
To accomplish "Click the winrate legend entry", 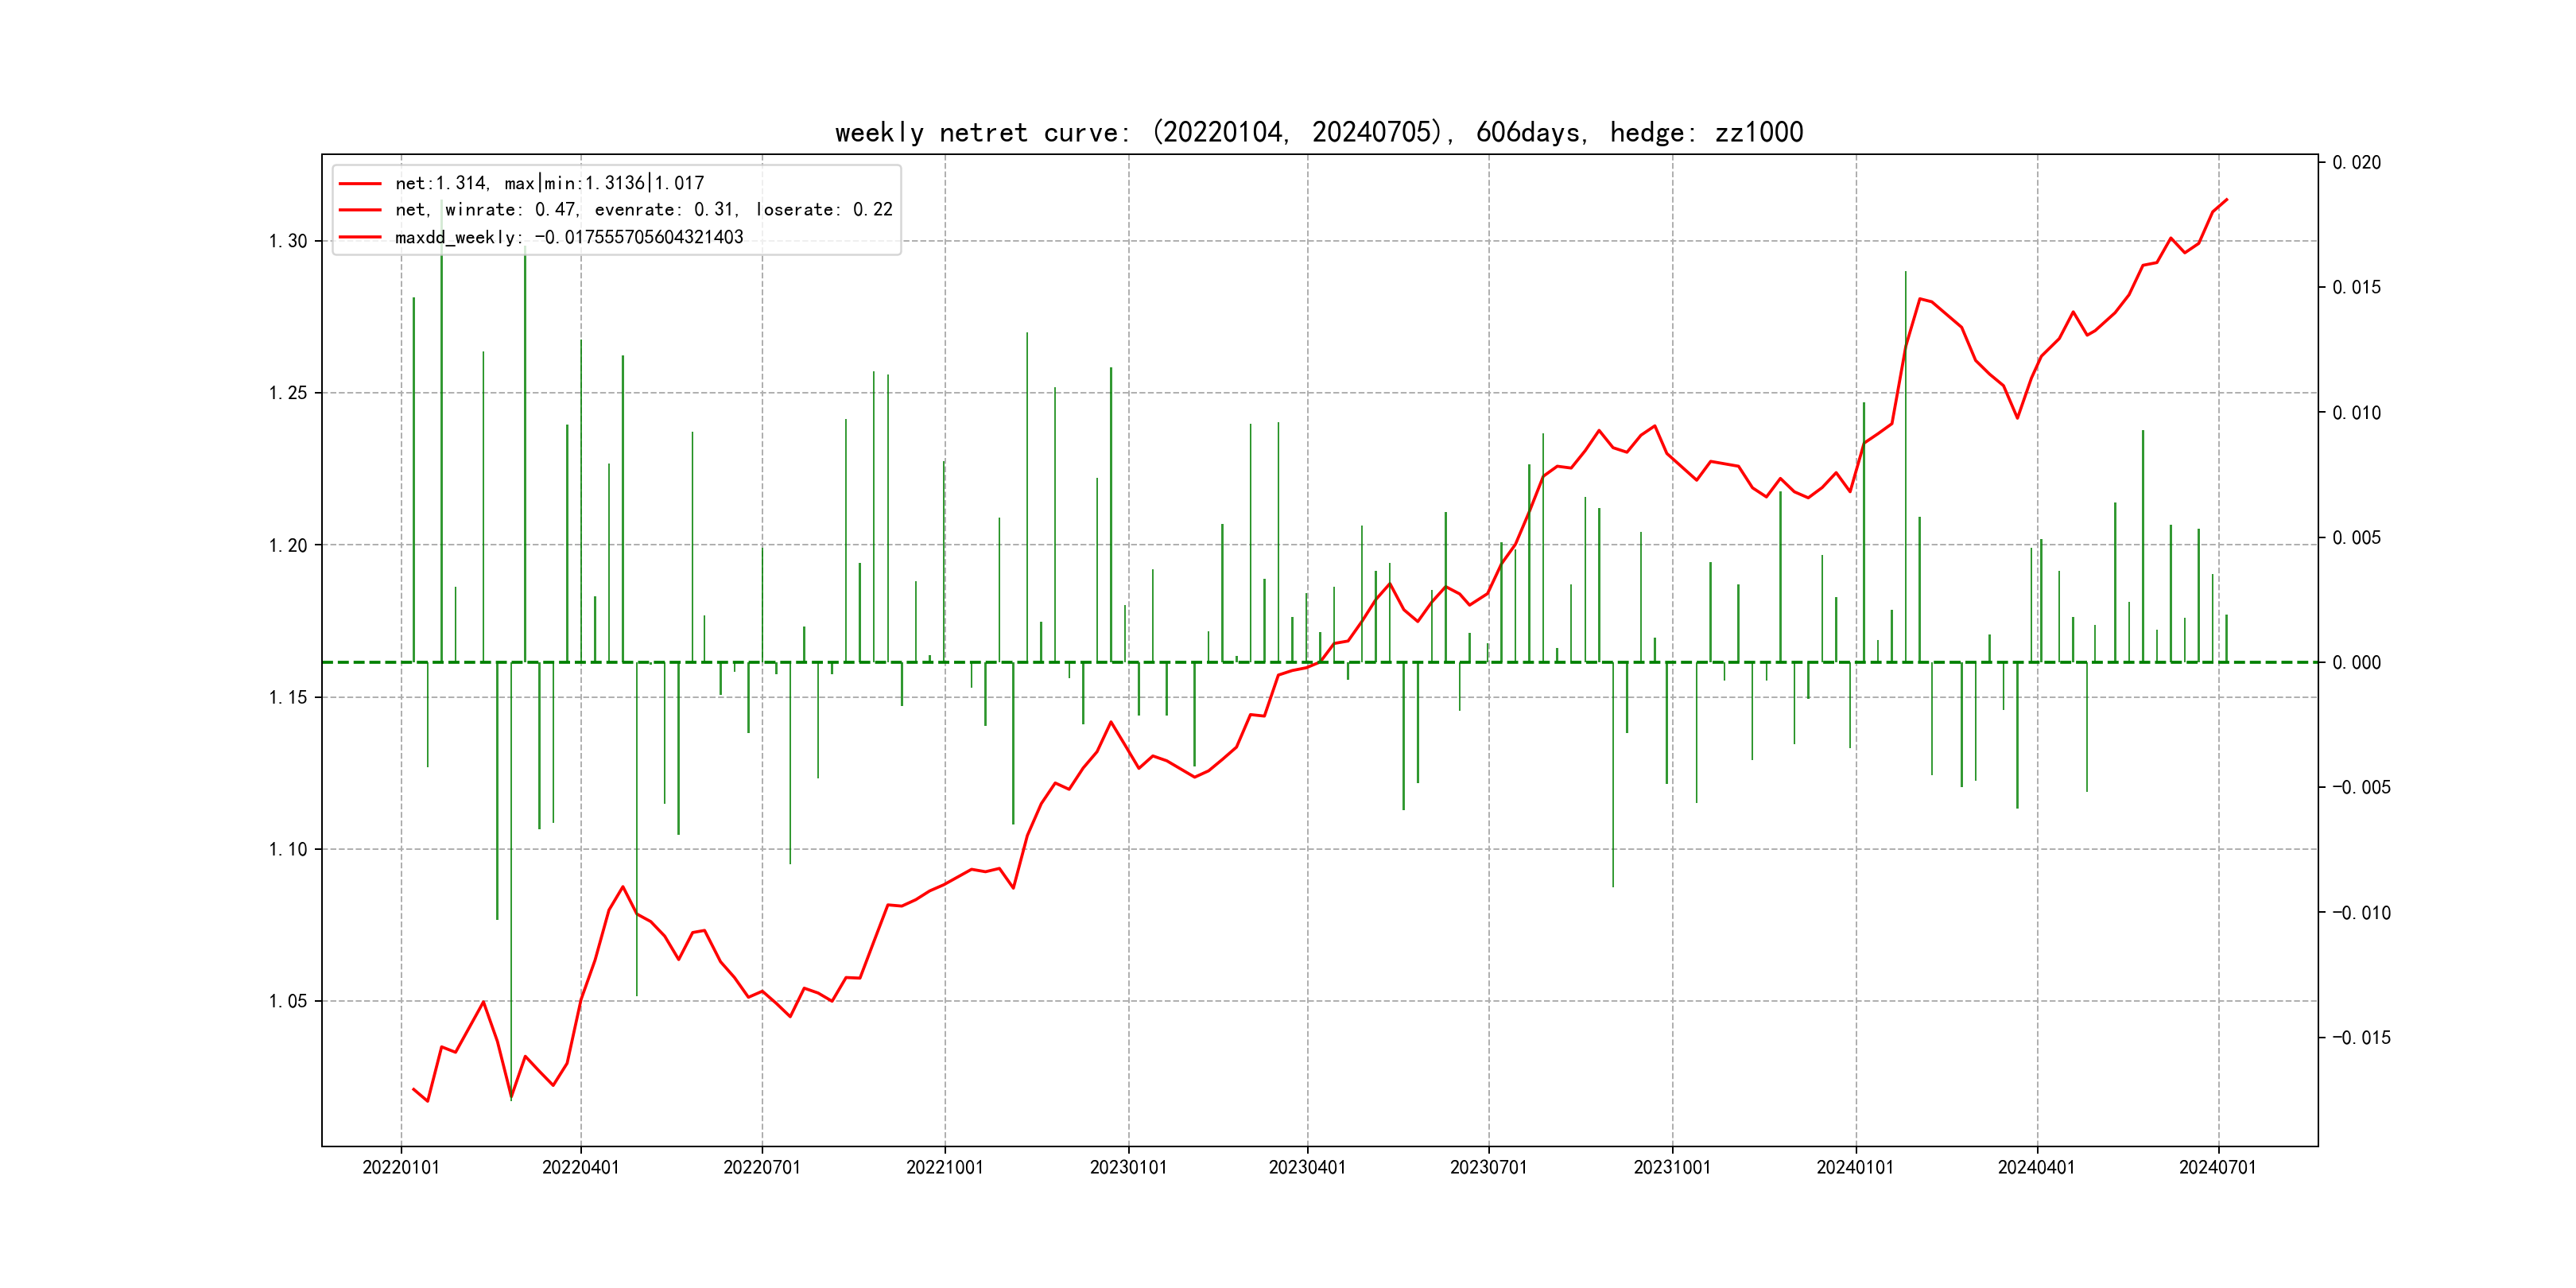I will coord(643,210).
